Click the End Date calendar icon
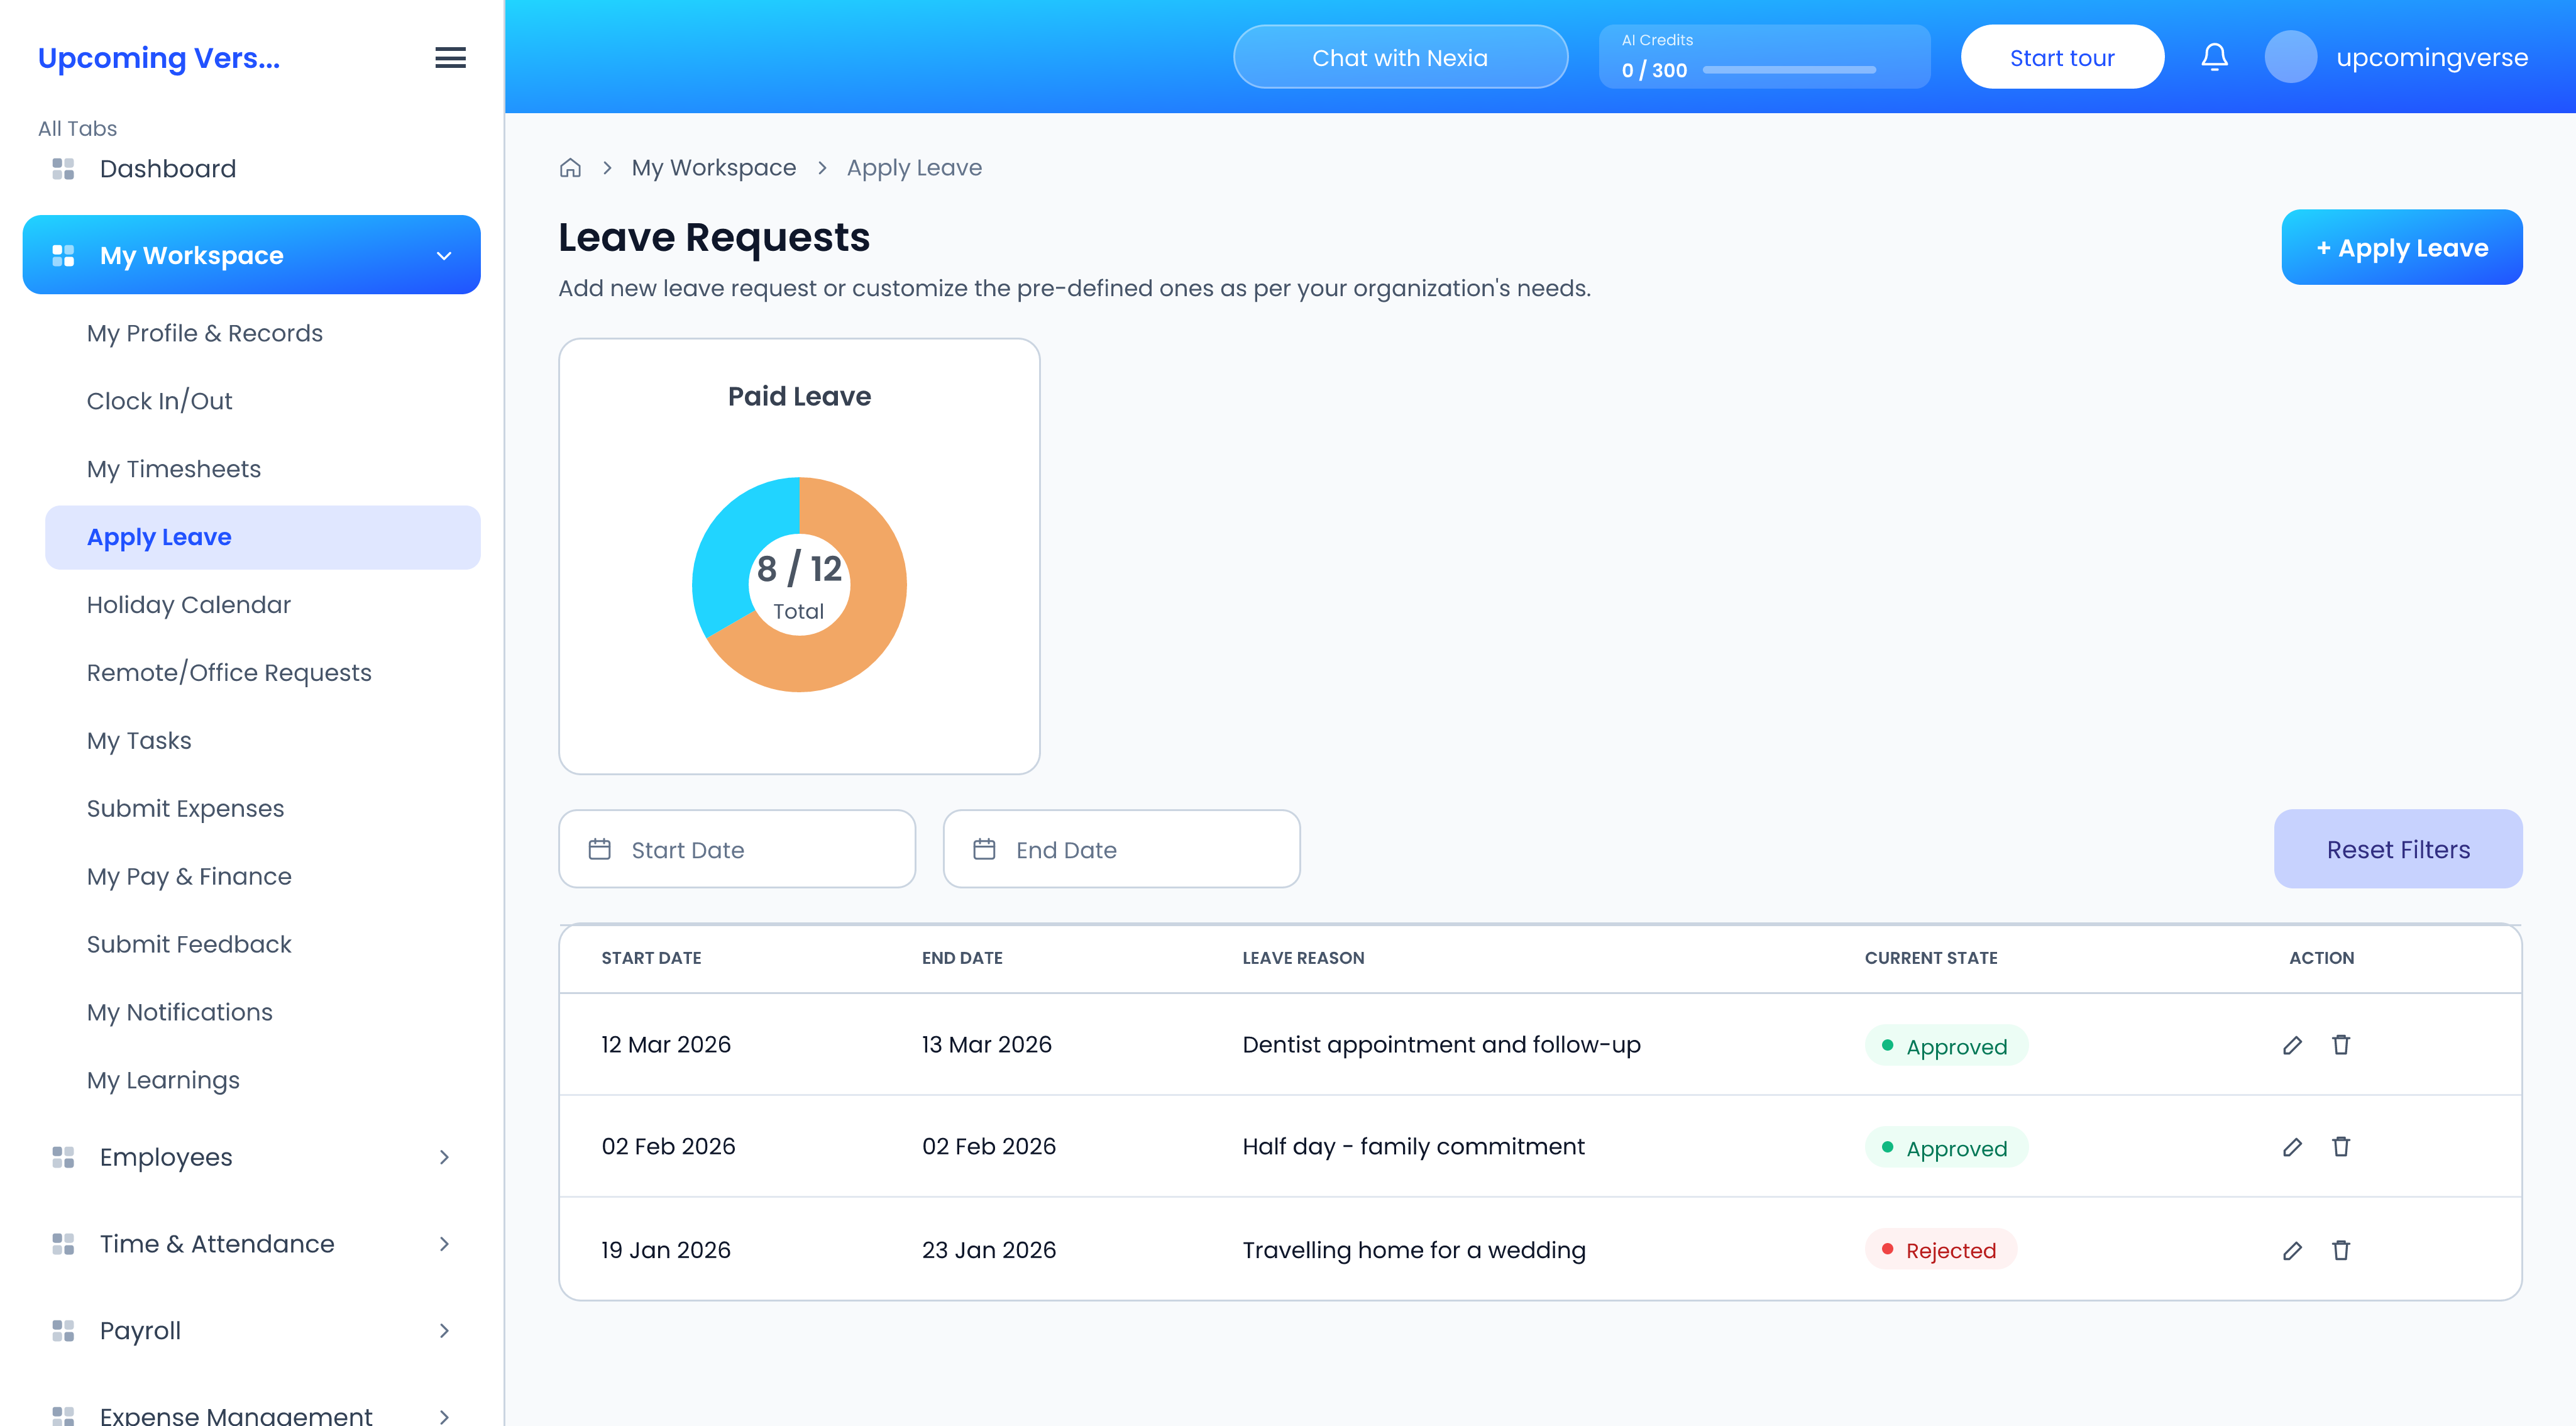Screen dimensions: 2576x1426 click(984, 849)
